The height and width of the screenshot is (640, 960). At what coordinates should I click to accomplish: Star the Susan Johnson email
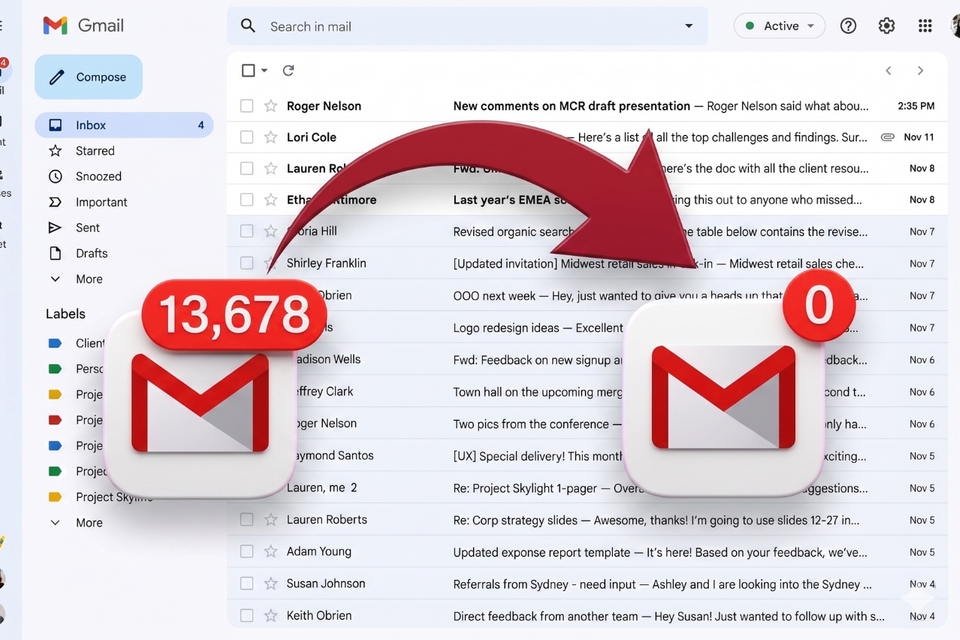click(x=271, y=584)
